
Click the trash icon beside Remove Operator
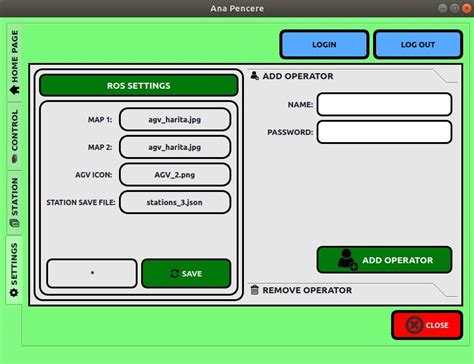click(255, 290)
